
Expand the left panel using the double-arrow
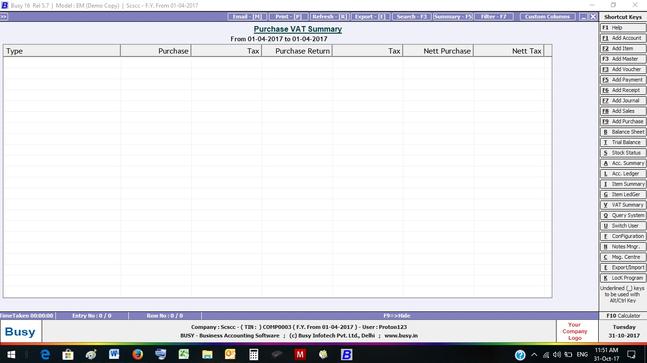coord(3,16)
